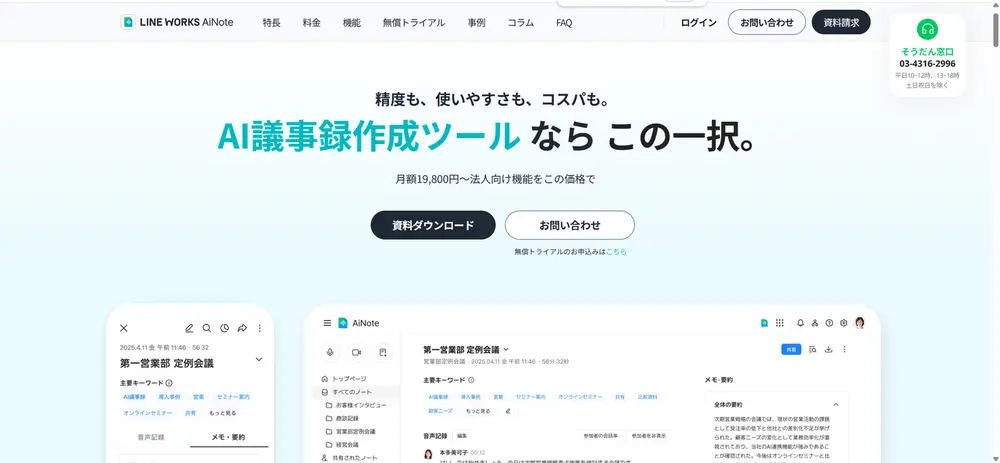1000x463 pixels.
Task: Click the こちら free trial link
Action: [x=617, y=252]
